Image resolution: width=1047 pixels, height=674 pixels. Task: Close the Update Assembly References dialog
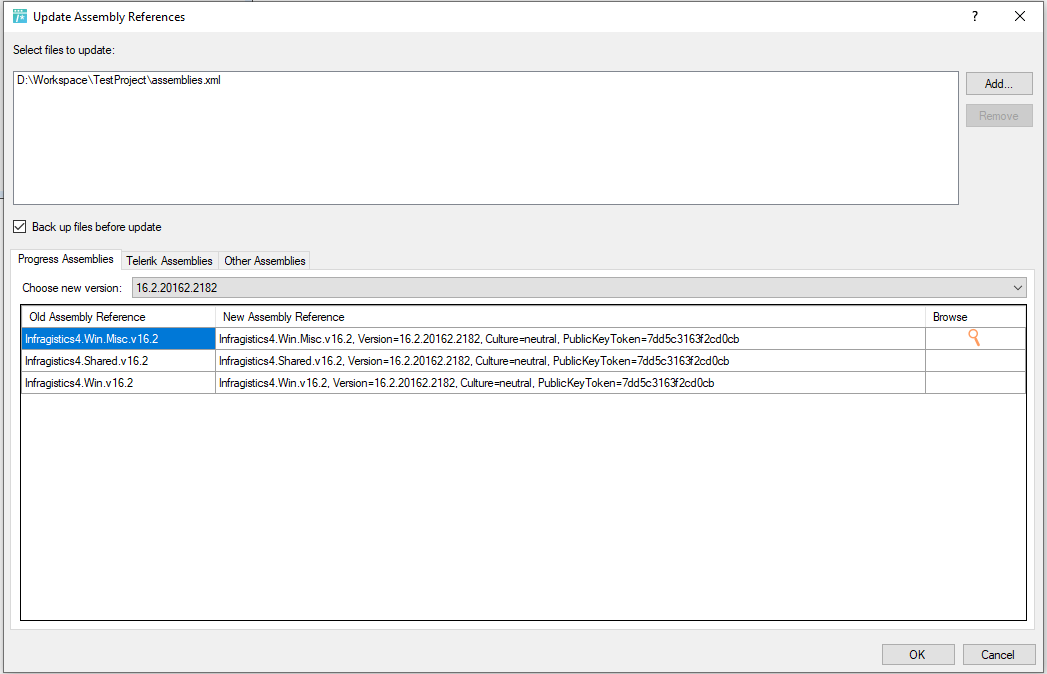pos(1020,16)
